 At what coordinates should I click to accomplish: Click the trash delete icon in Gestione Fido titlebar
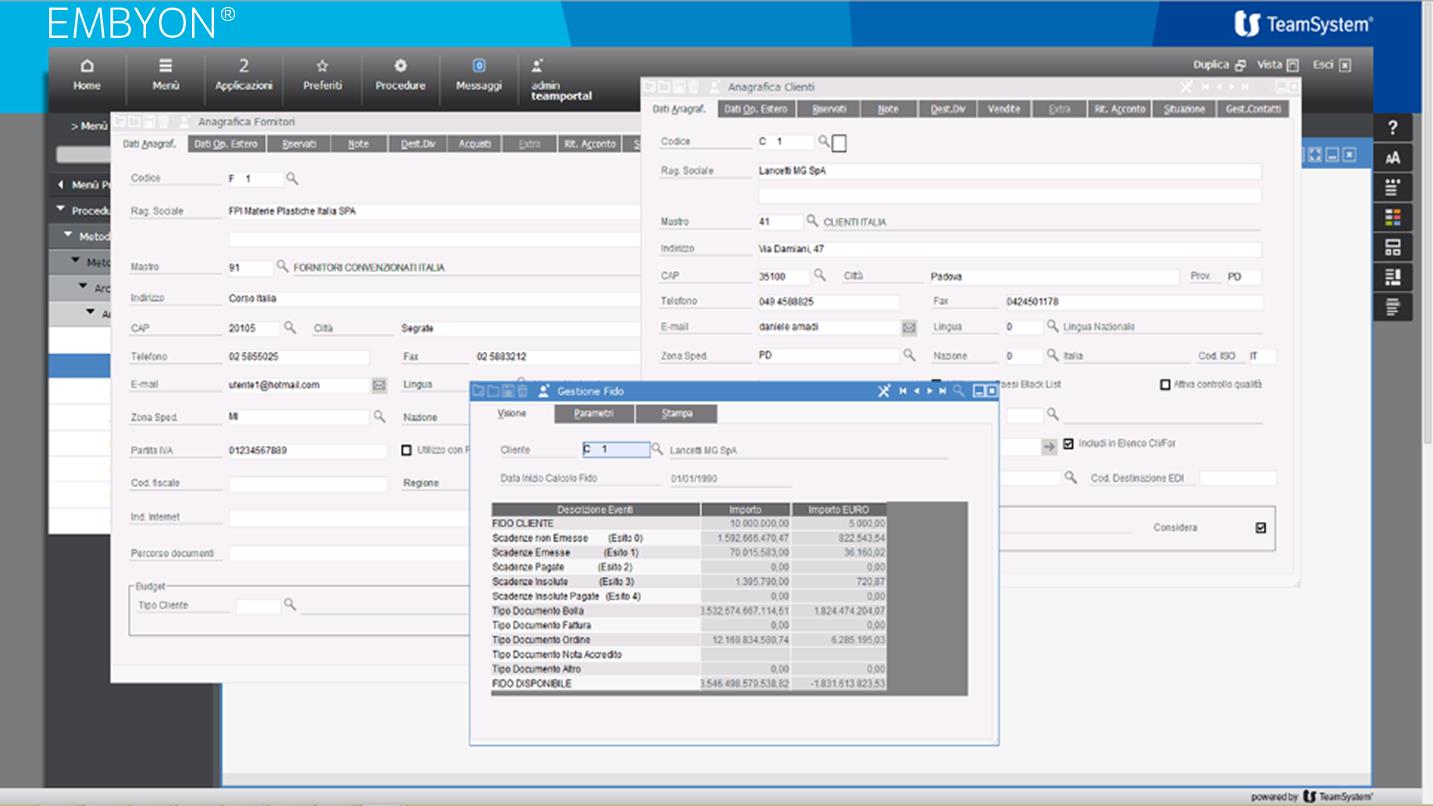point(522,390)
